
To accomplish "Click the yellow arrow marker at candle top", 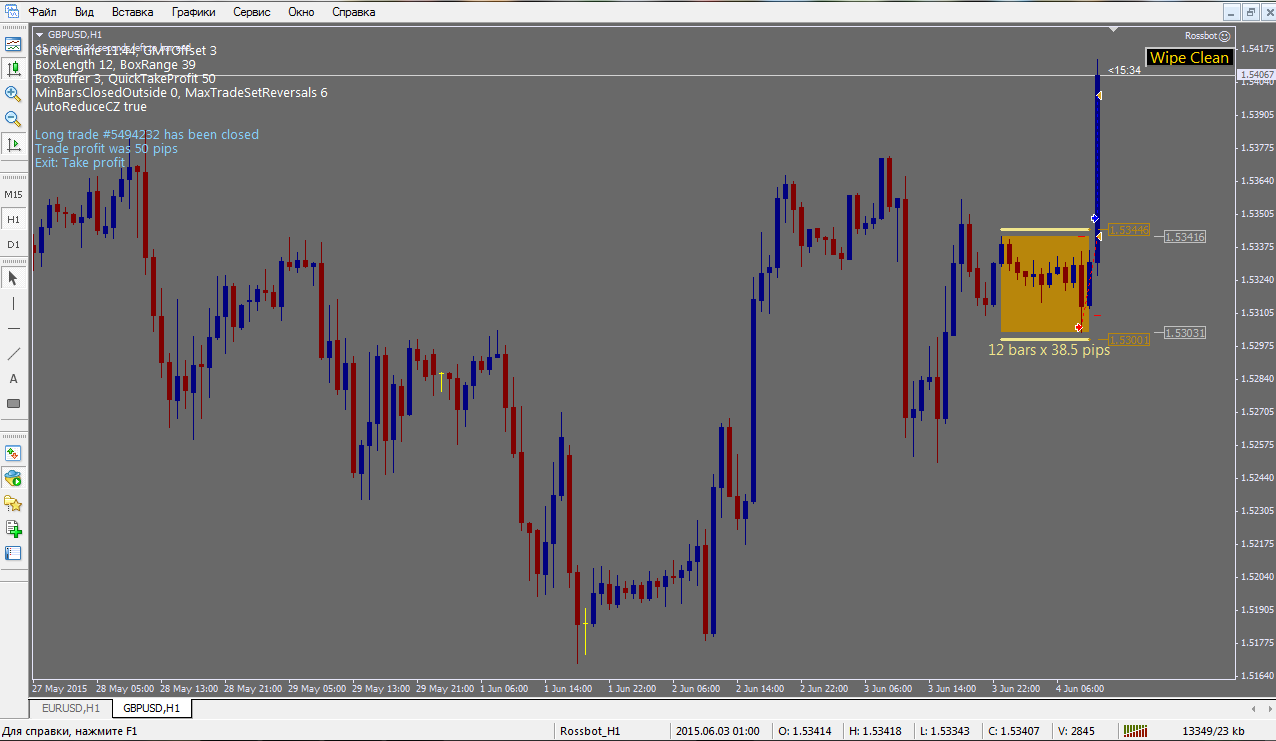I will (x=1099, y=95).
